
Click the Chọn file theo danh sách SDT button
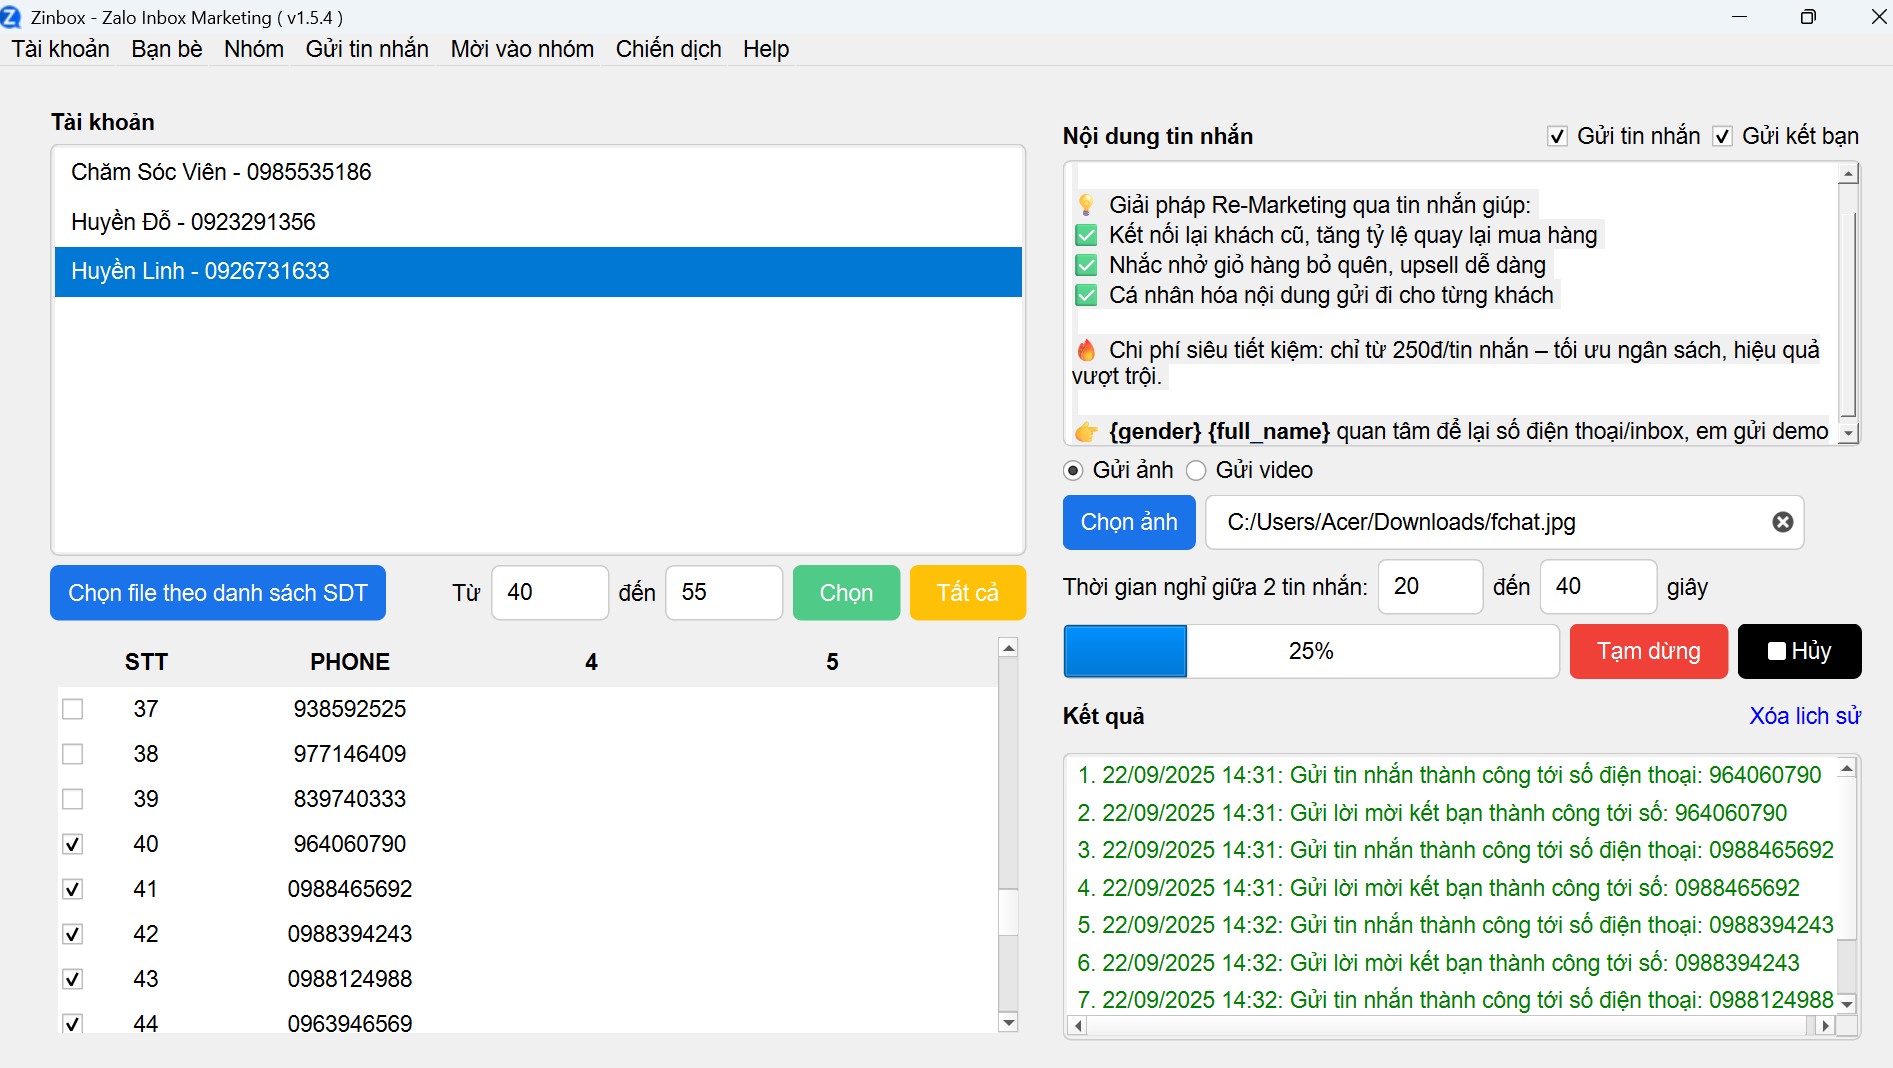(218, 593)
